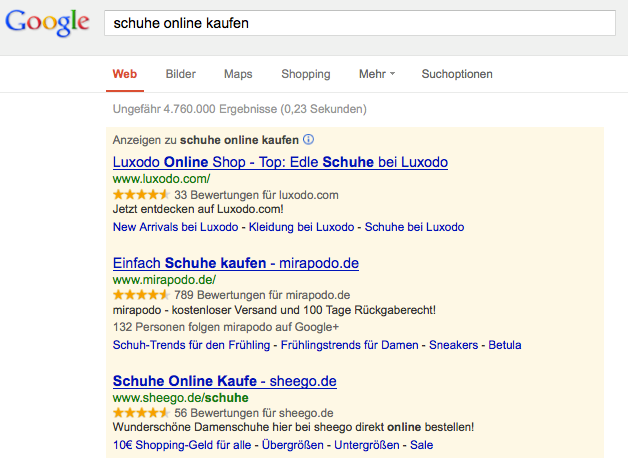Open Suchoptionen search tools
The image size is (628, 465).
point(457,74)
